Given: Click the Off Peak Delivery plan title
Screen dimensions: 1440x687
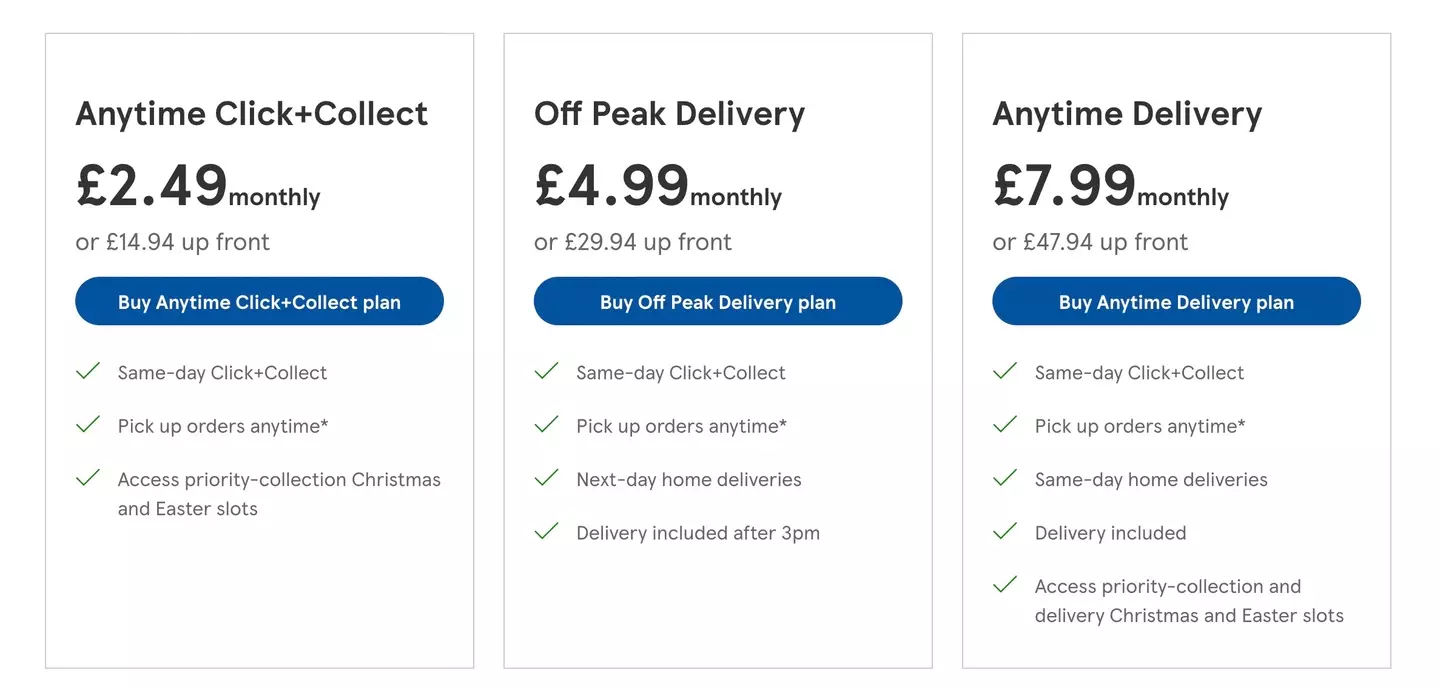Looking at the screenshot, I should click(669, 113).
